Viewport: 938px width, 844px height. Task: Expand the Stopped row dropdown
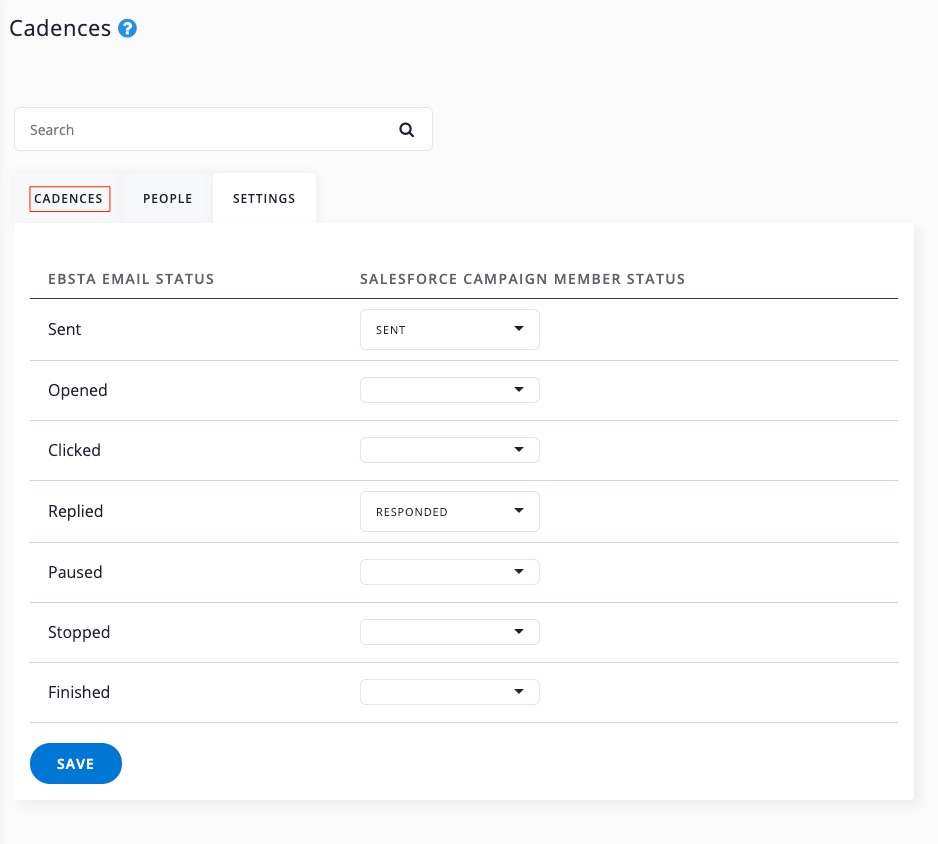click(449, 632)
